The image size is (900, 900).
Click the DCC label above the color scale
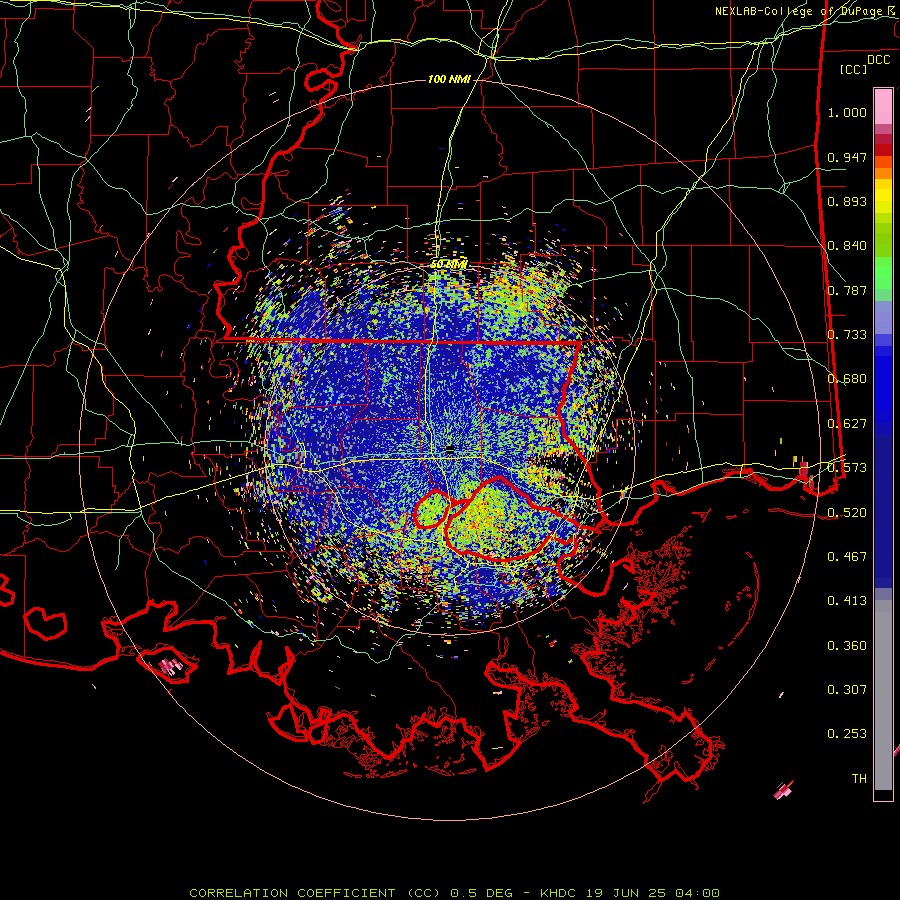click(878, 60)
